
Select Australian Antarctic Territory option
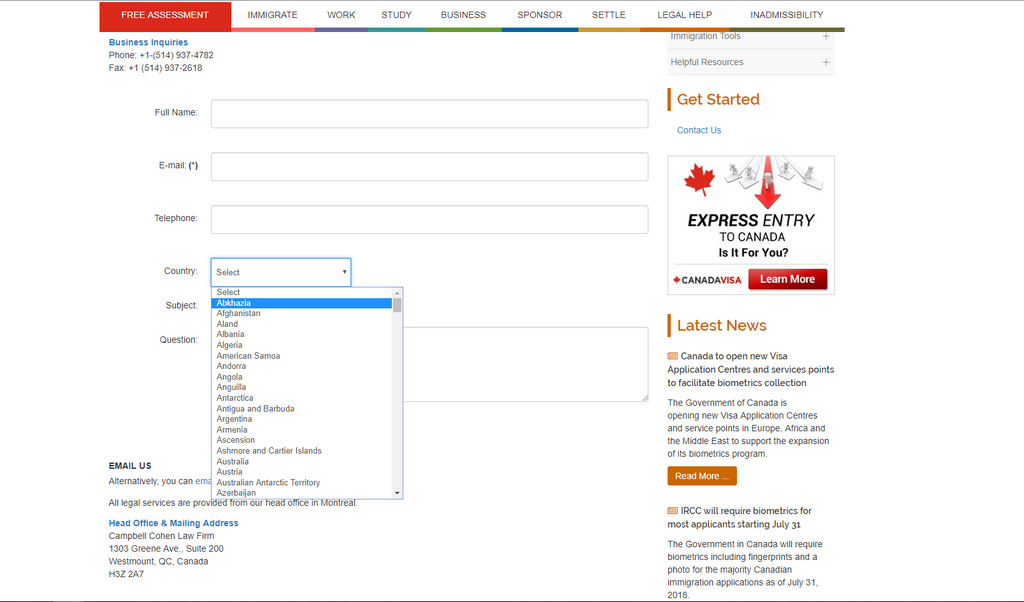[302, 483]
